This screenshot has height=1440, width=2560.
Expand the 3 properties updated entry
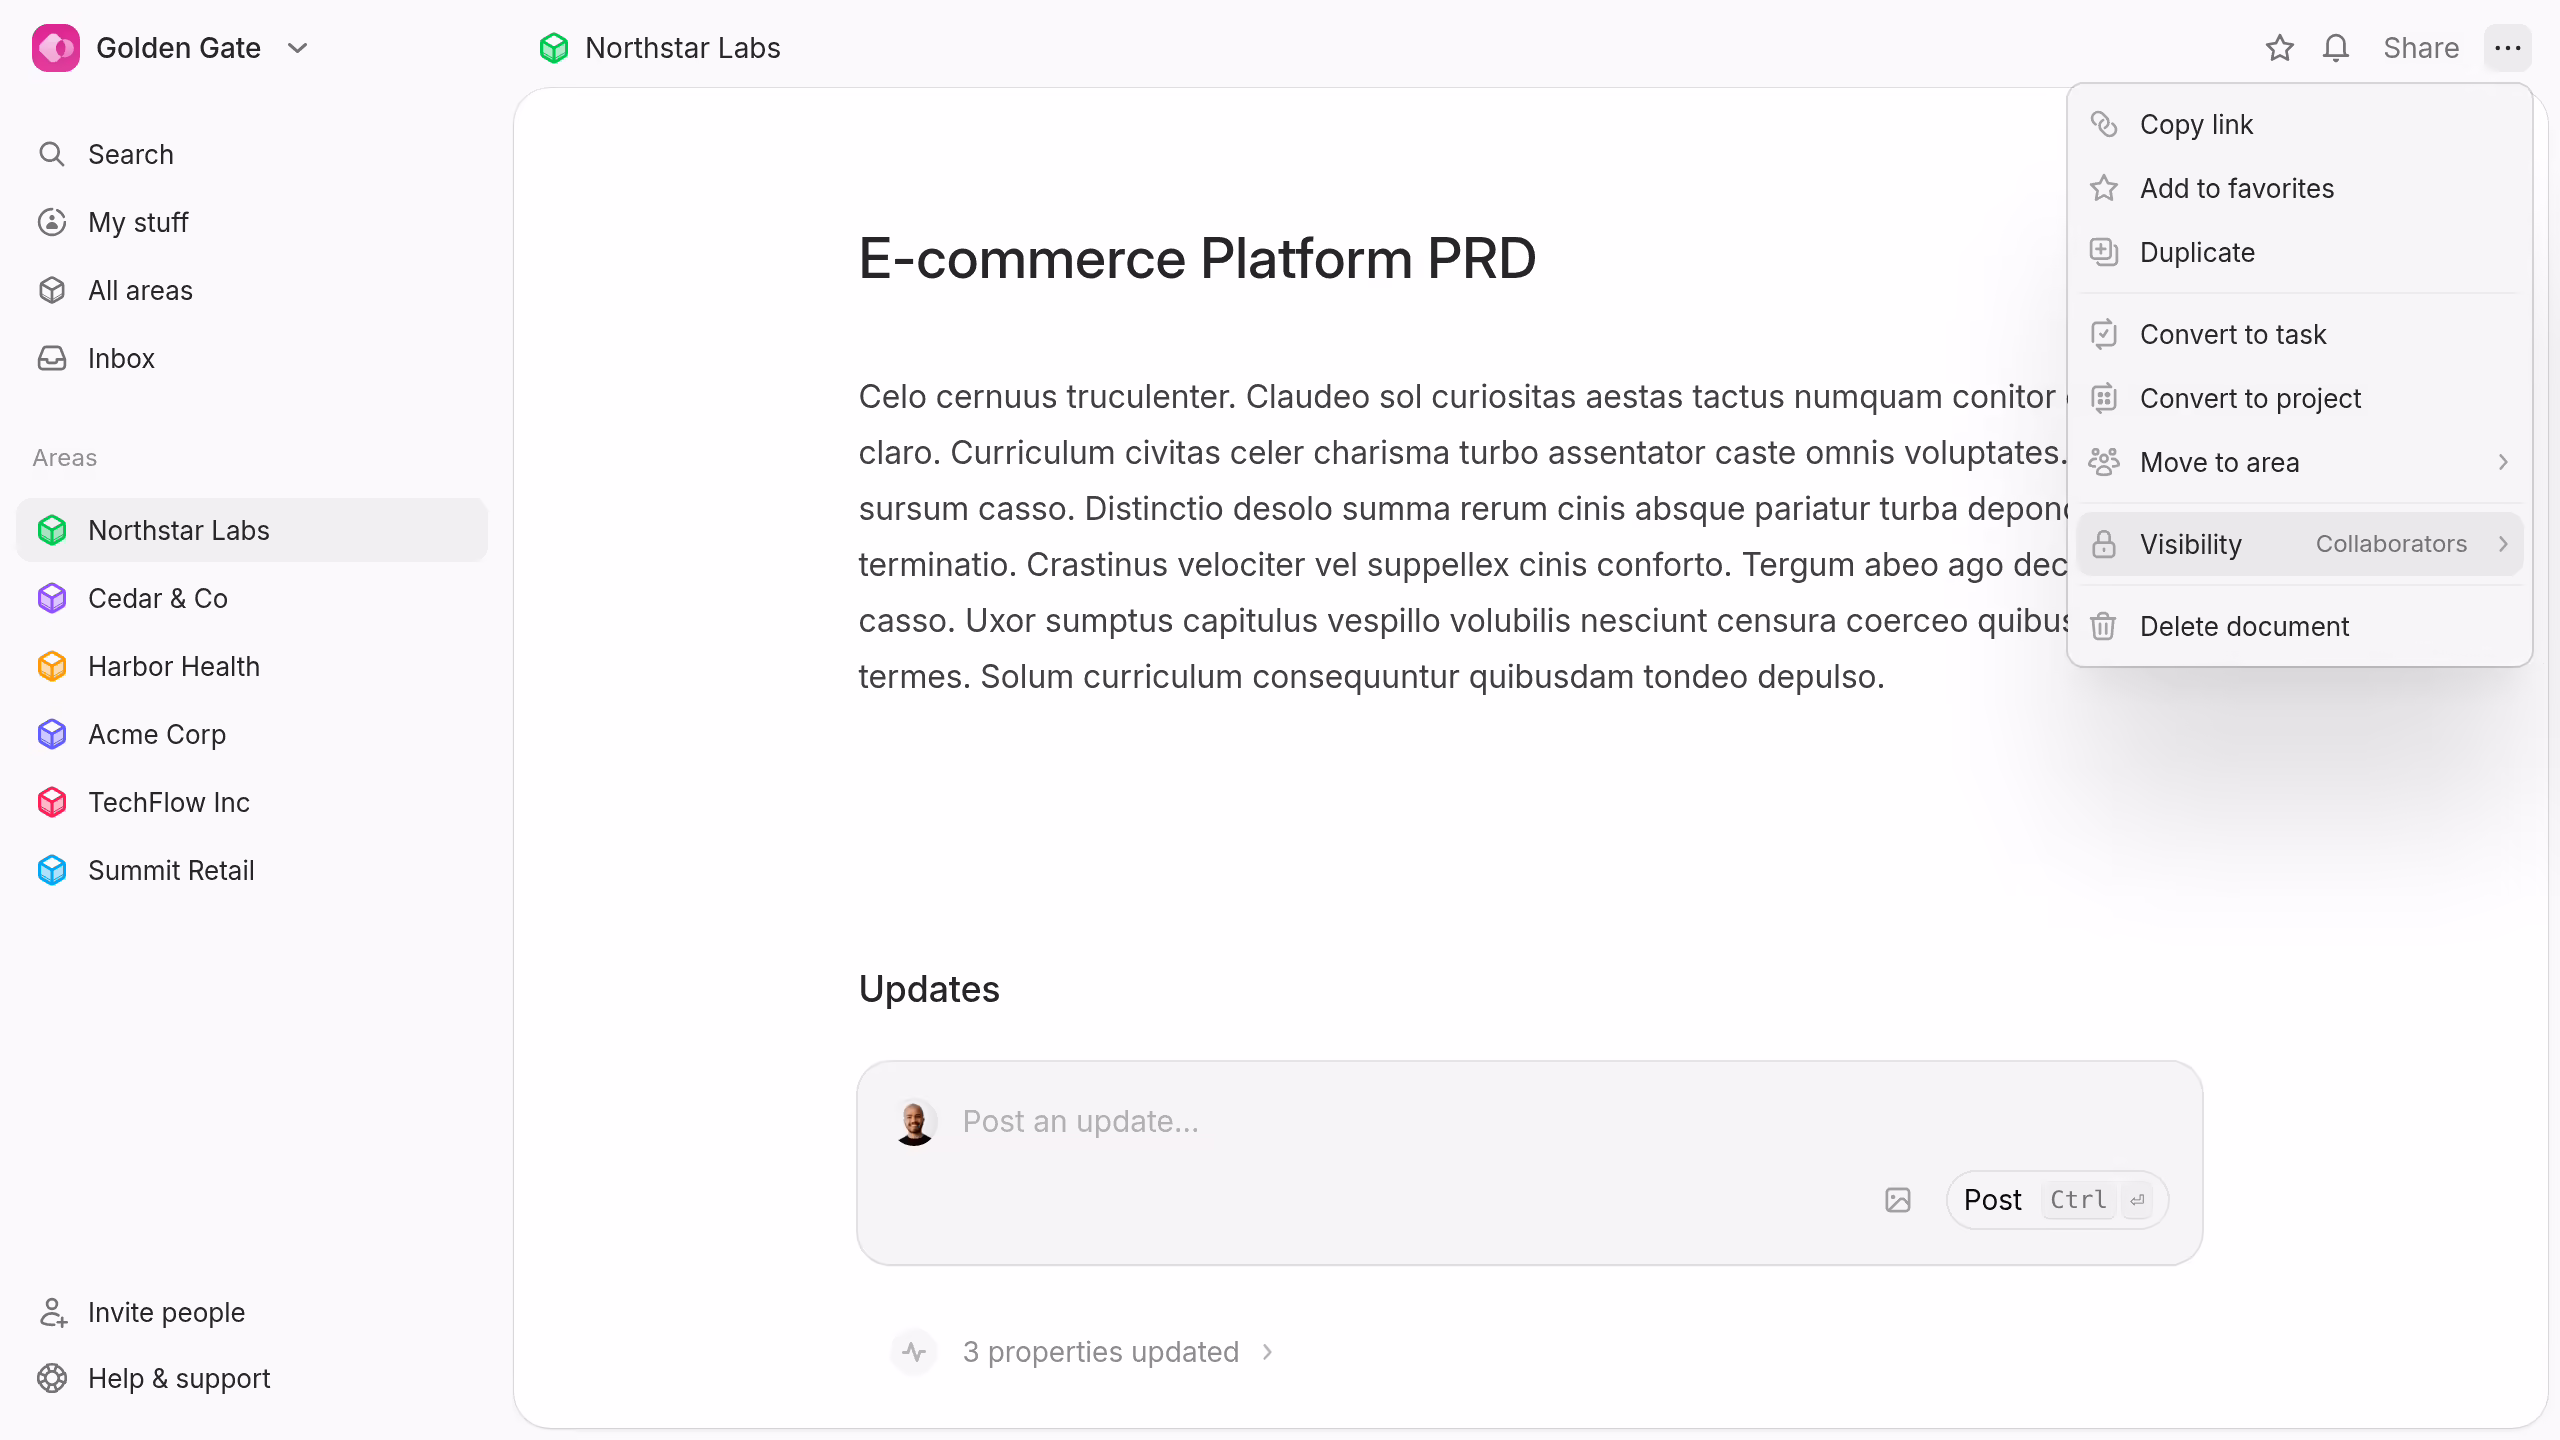(1100, 1352)
